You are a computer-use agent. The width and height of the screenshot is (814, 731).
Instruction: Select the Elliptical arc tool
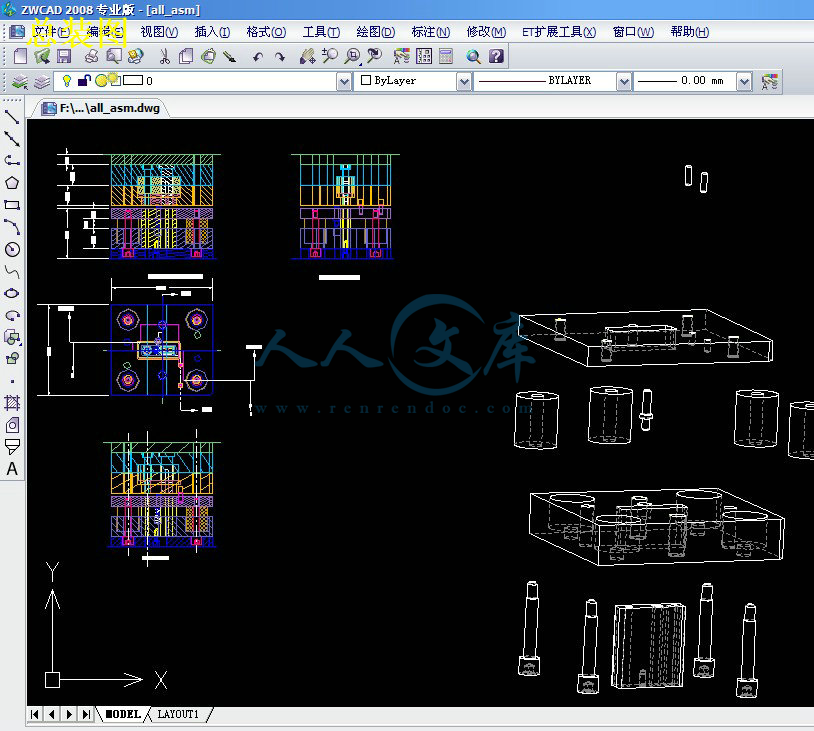[x=12, y=315]
